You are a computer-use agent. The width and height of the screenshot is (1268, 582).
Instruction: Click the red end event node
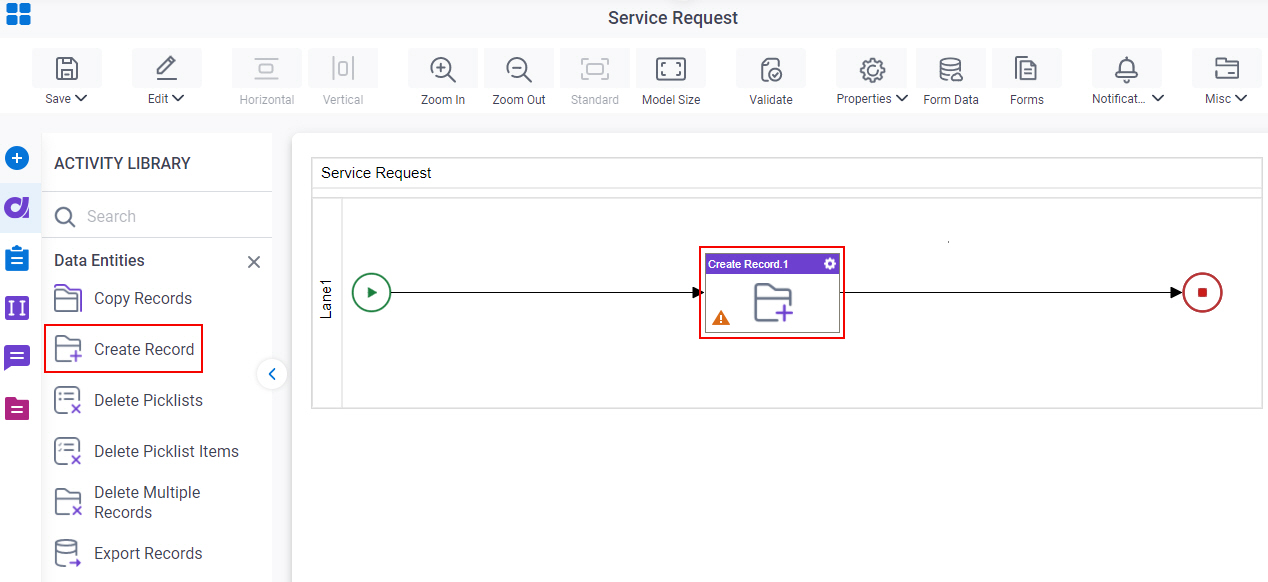click(1202, 293)
